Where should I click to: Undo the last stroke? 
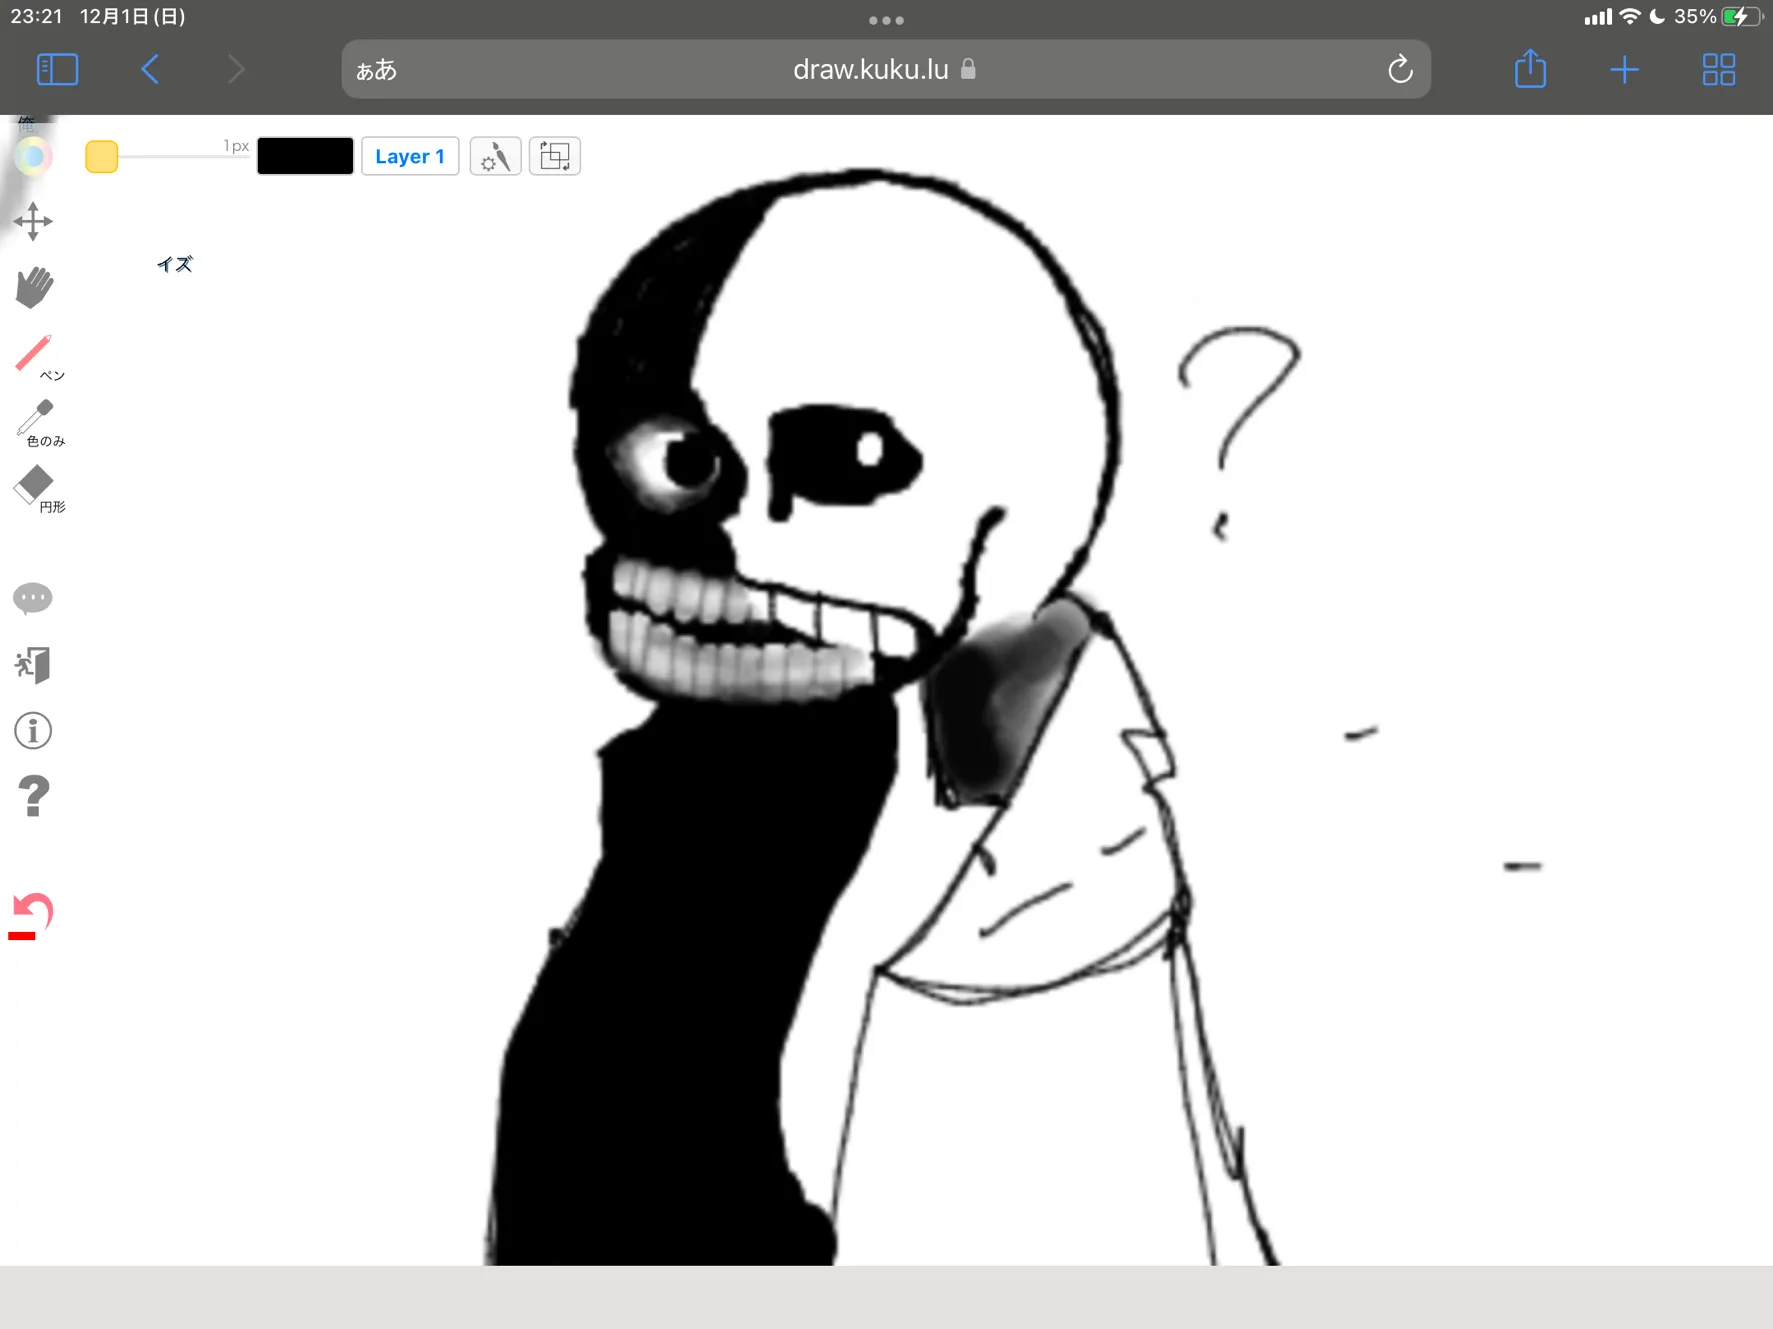pyautogui.click(x=31, y=915)
